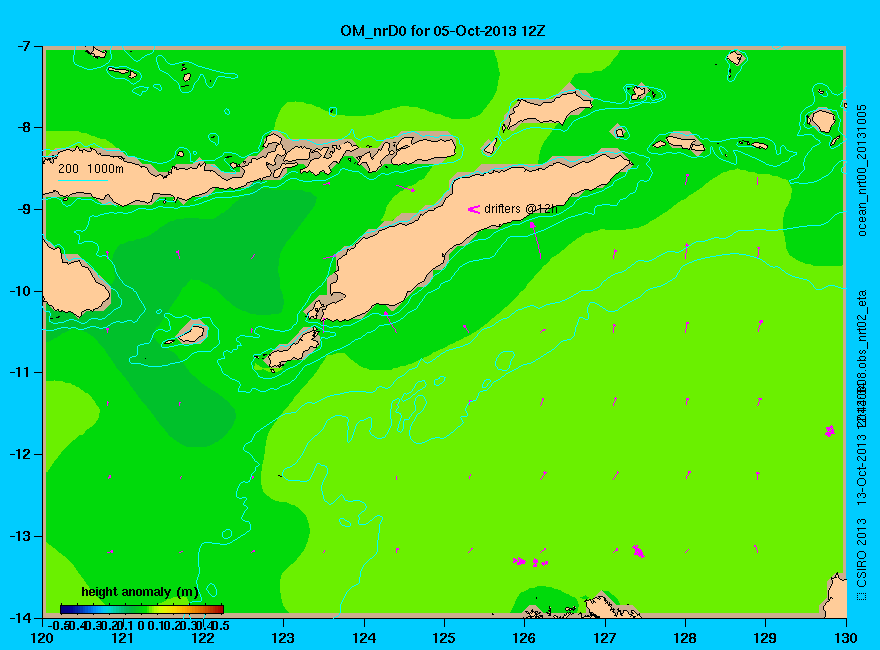Click the '-8' latitude axis label

(x=22, y=127)
